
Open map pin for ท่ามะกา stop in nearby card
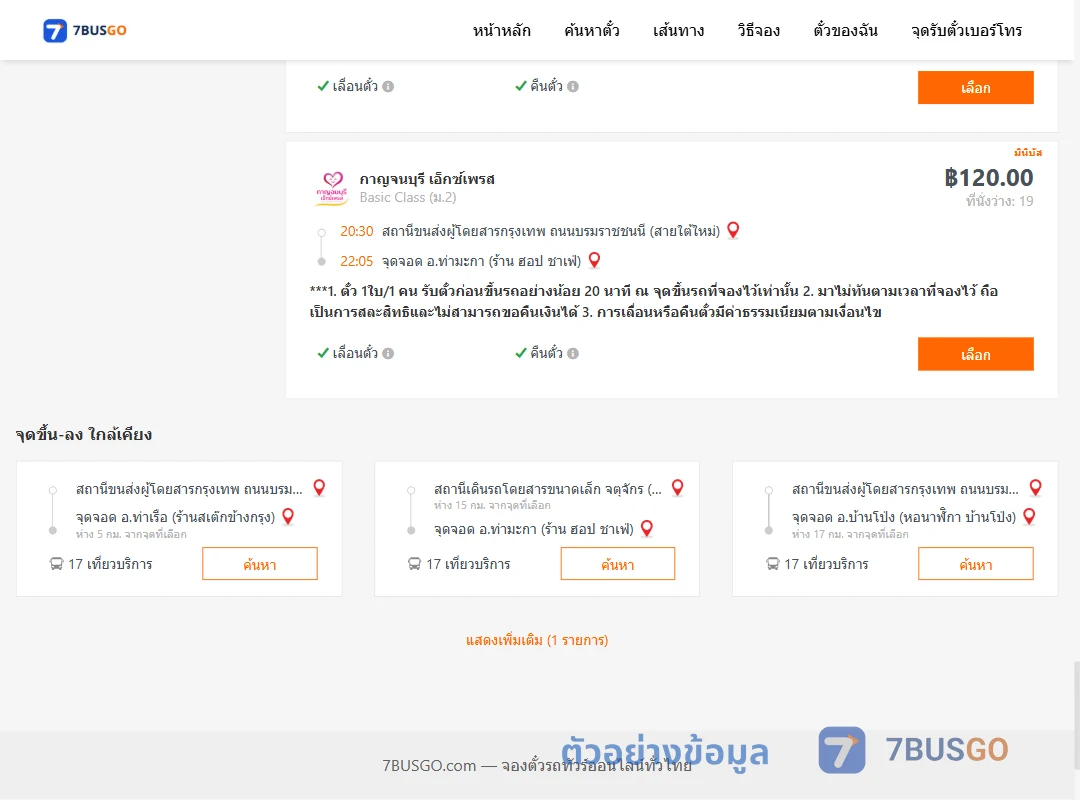(x=647, y=529)
